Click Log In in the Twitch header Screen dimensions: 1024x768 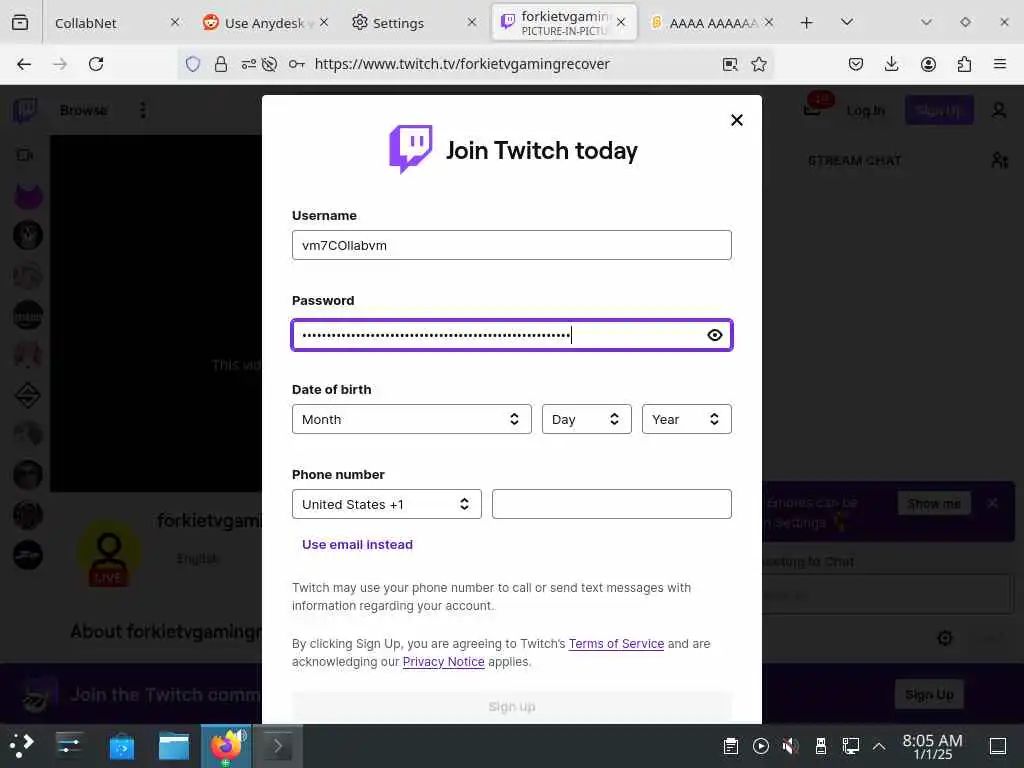tap(865, 110)
